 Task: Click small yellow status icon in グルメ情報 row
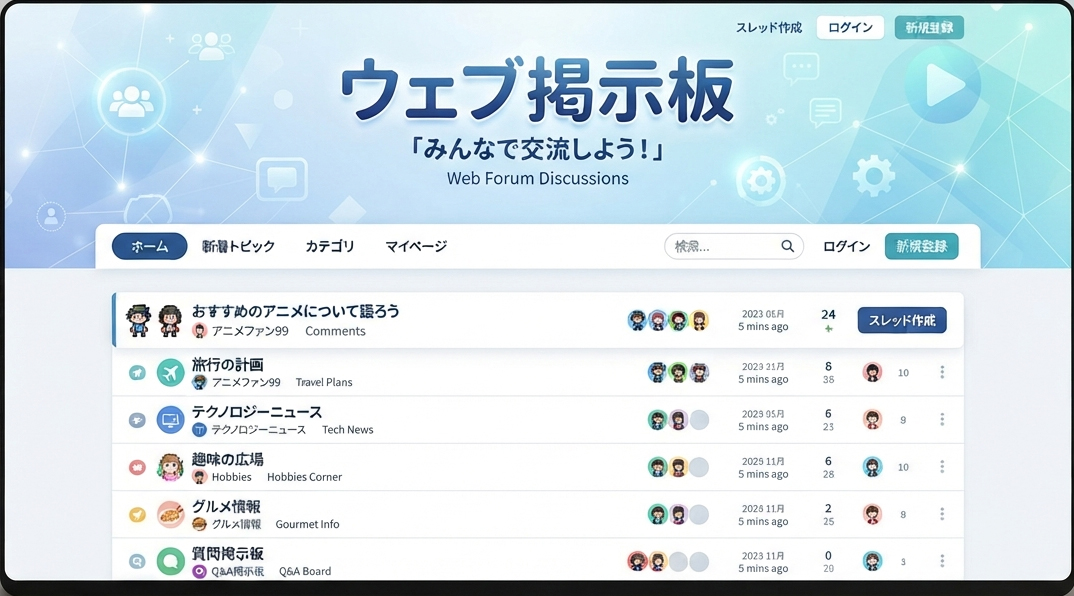[137, 514]
